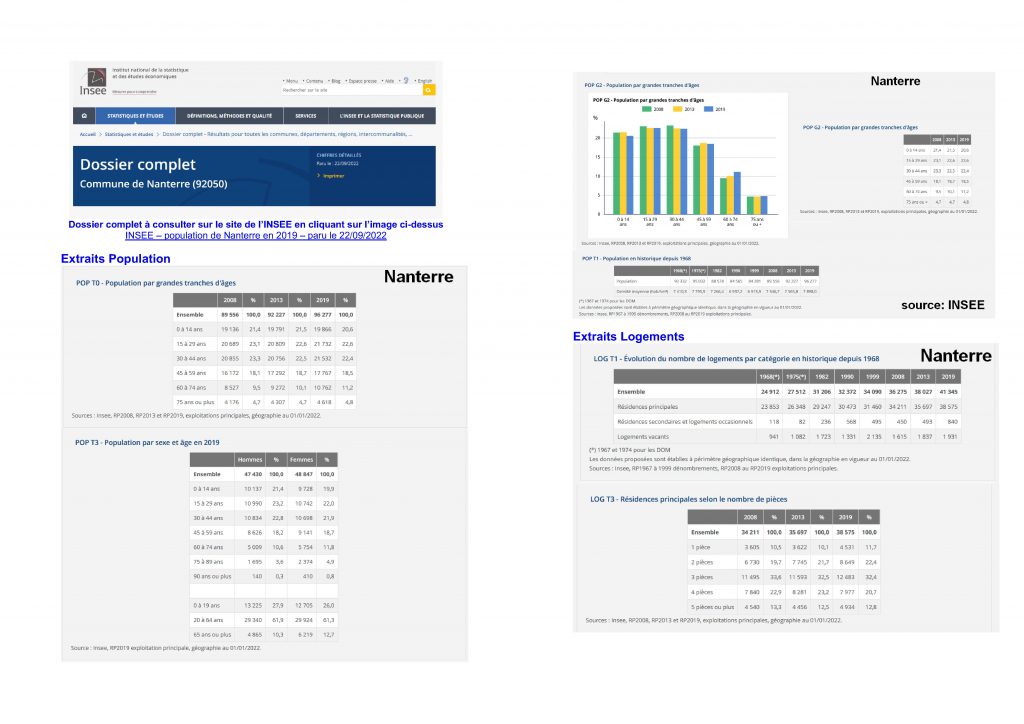Click the accessibility icon beside Aide
Screen dimensions: 1024x724
[405, 80]
